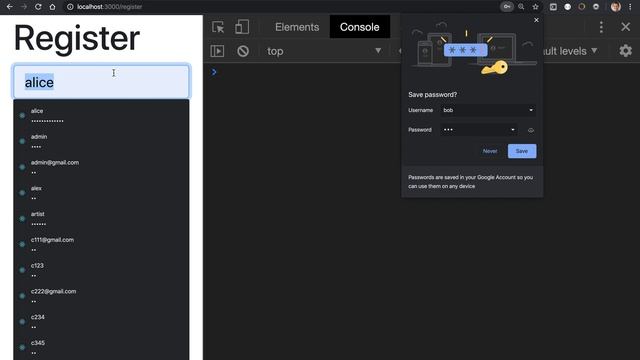Click the Never button
The width and height of the screenshot is (640, 360).
tap(490, 151)
